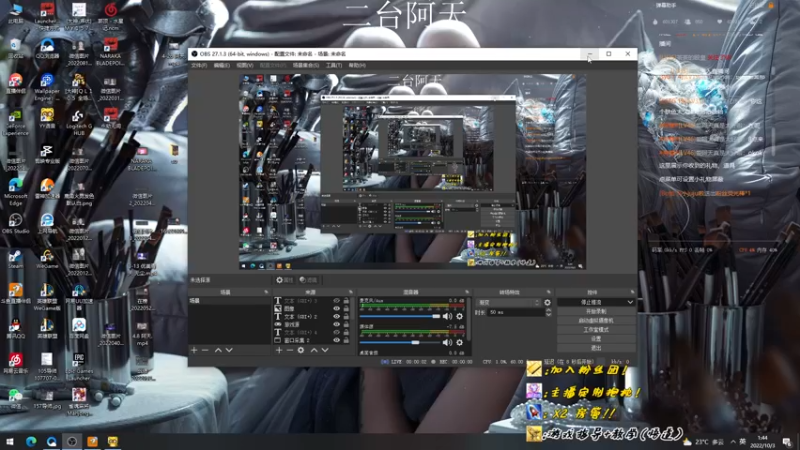Open transition properties gear icon
Viewport: 800px width, 450px height.
coord(547,303)
